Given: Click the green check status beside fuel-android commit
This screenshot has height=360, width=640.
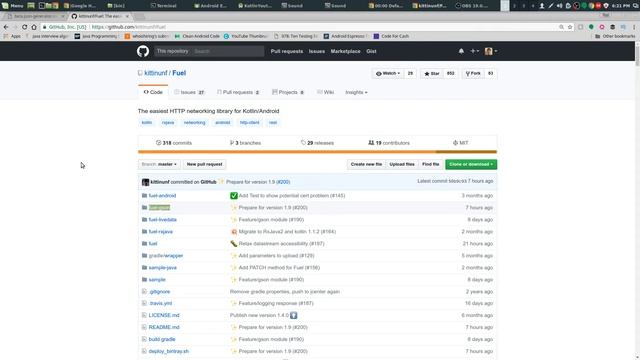Looking at the screenshot, I should pos(234,196).
